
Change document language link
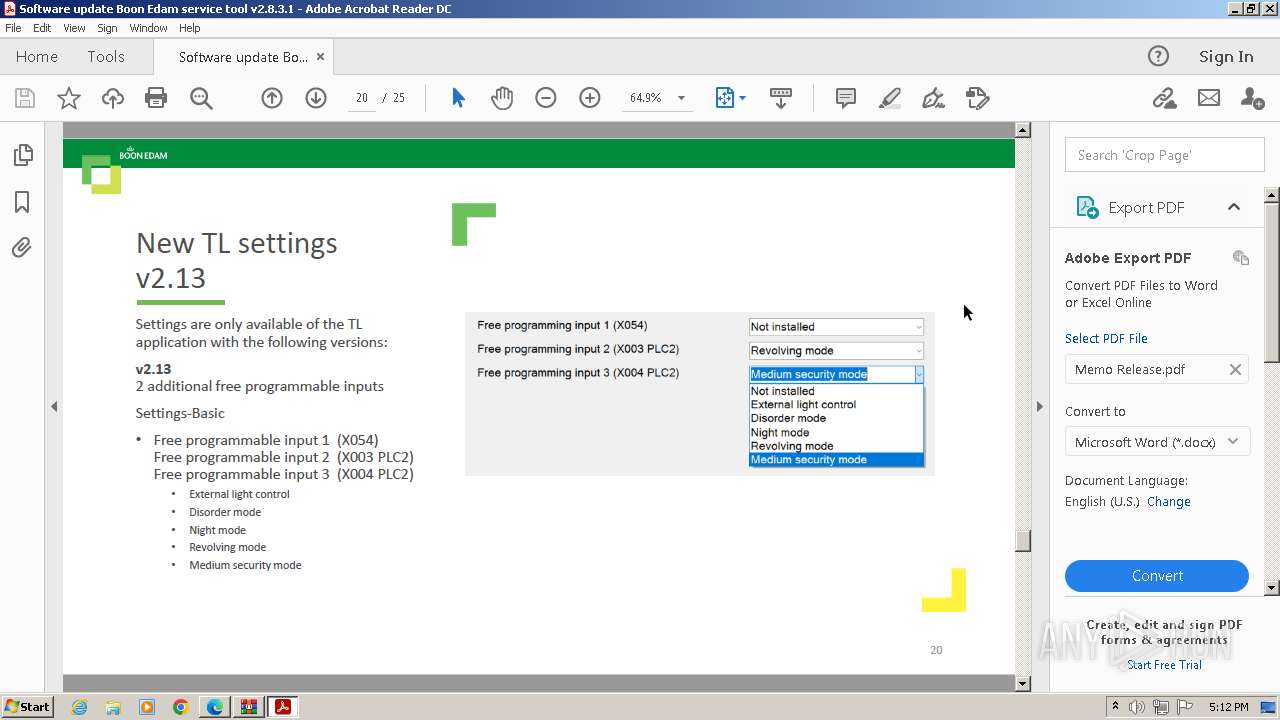pyautogui.click(x=1168, y=502)
